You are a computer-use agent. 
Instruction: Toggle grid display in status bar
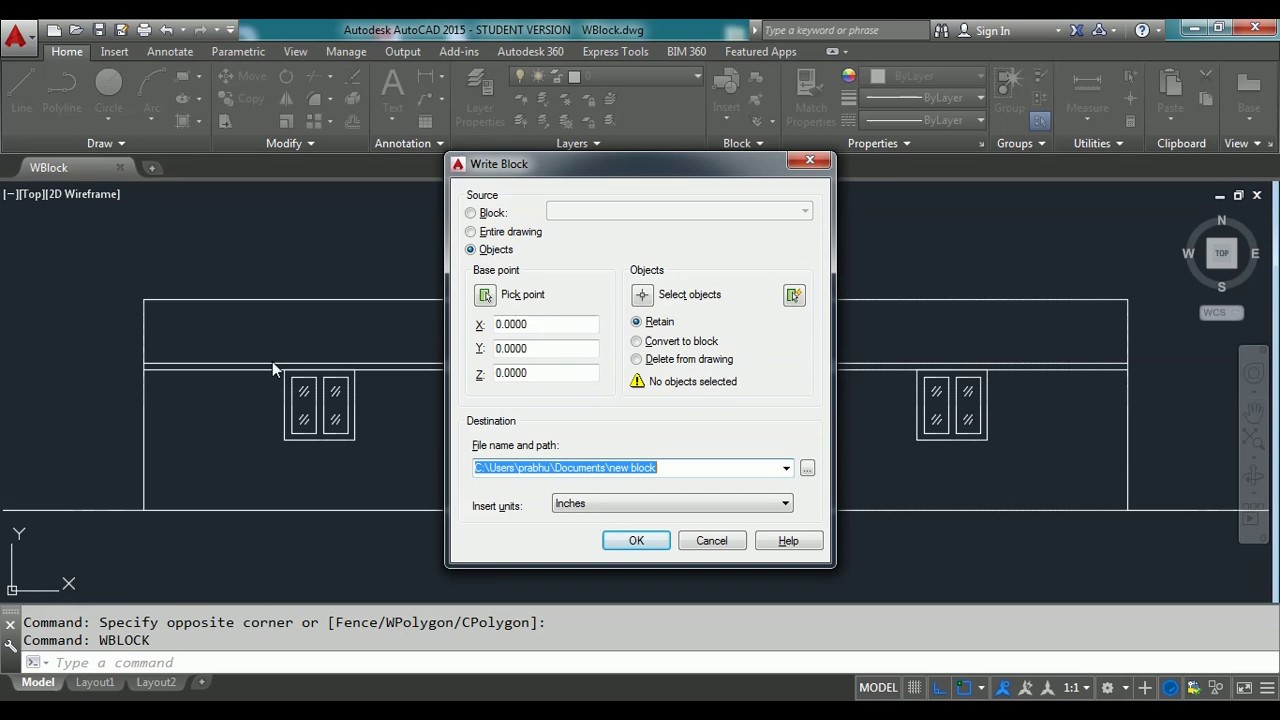[x=914, y=688]
